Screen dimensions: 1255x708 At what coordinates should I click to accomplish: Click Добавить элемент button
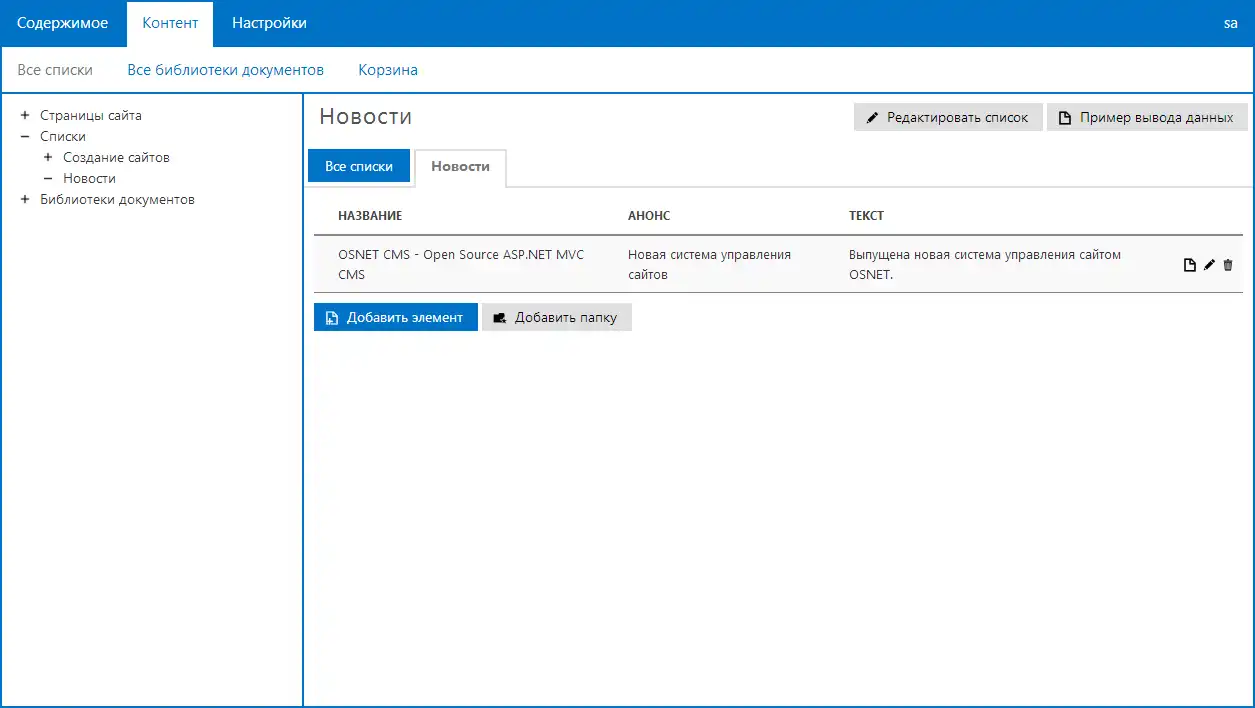coord(396,317)
